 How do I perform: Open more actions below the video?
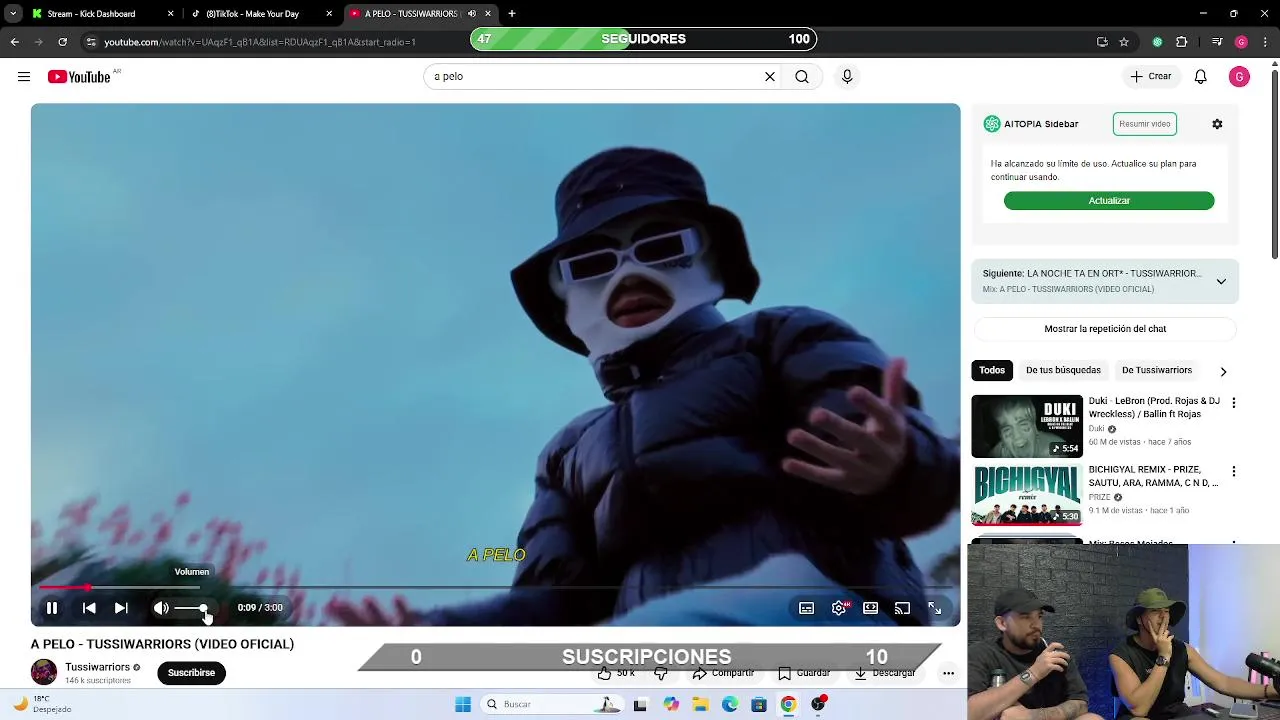(948, 673)
